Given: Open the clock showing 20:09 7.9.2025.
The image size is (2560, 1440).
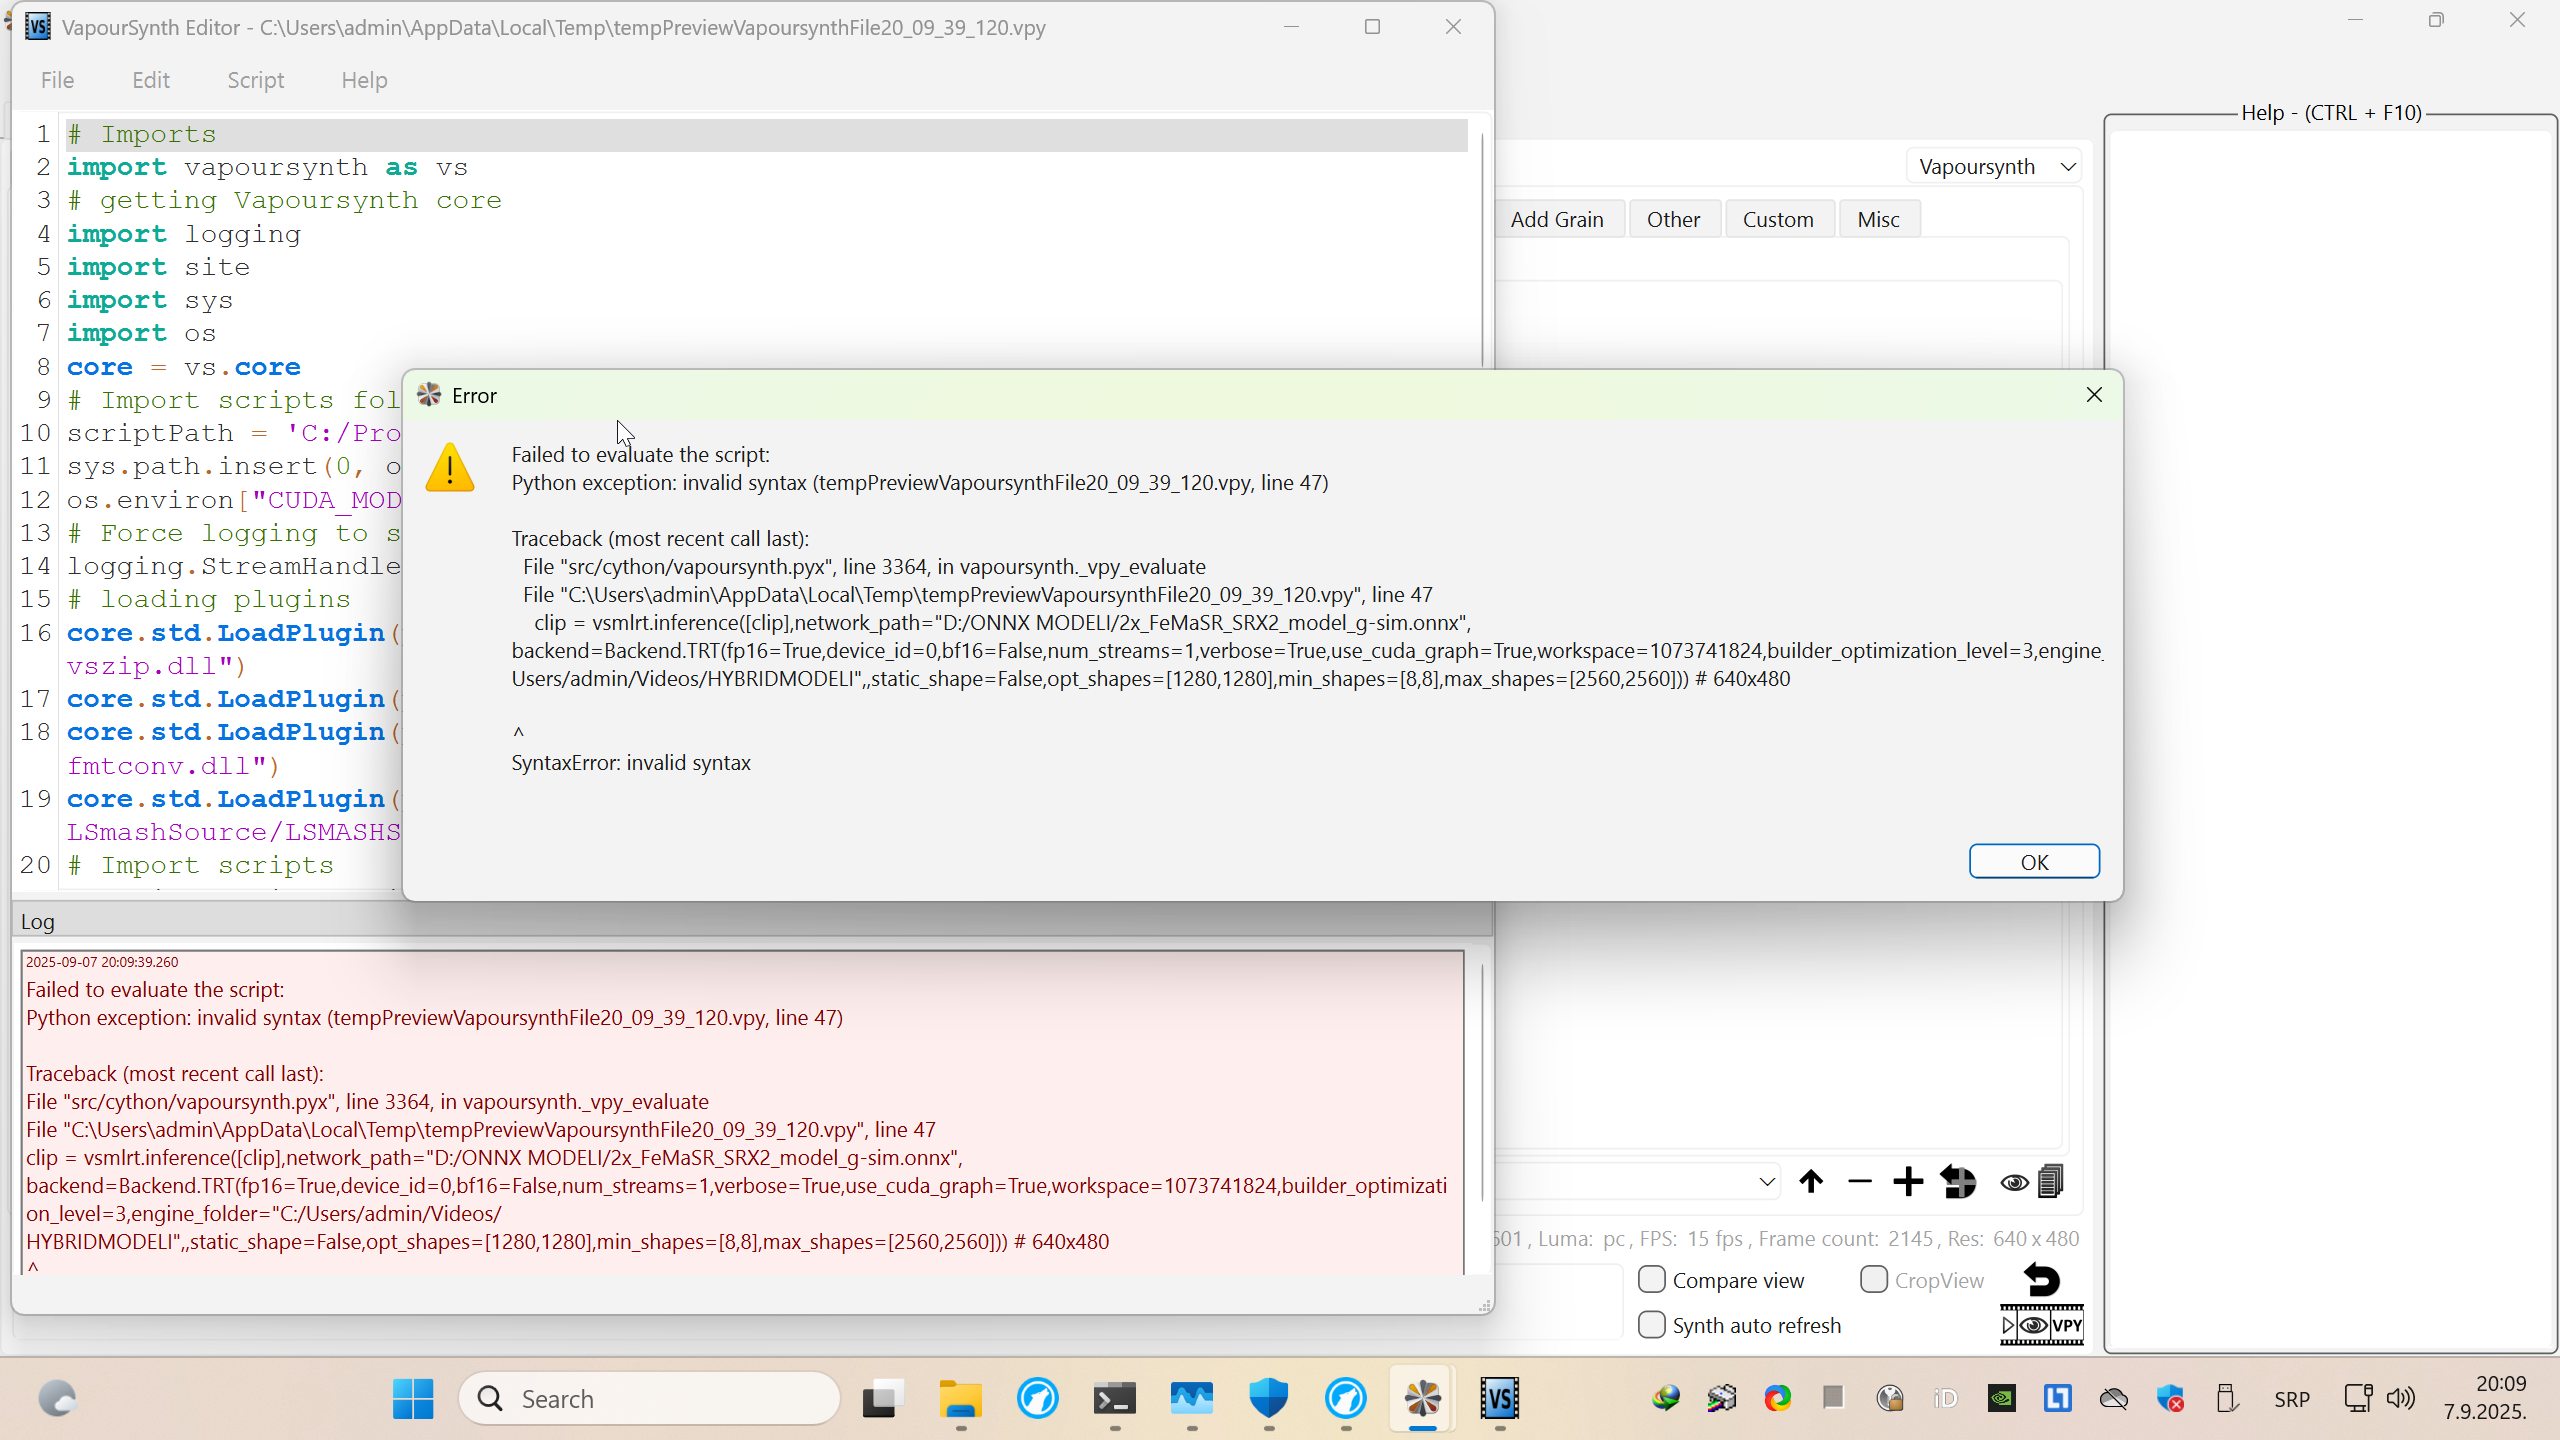Looking at the screenshot, I should point(2485,1398).
